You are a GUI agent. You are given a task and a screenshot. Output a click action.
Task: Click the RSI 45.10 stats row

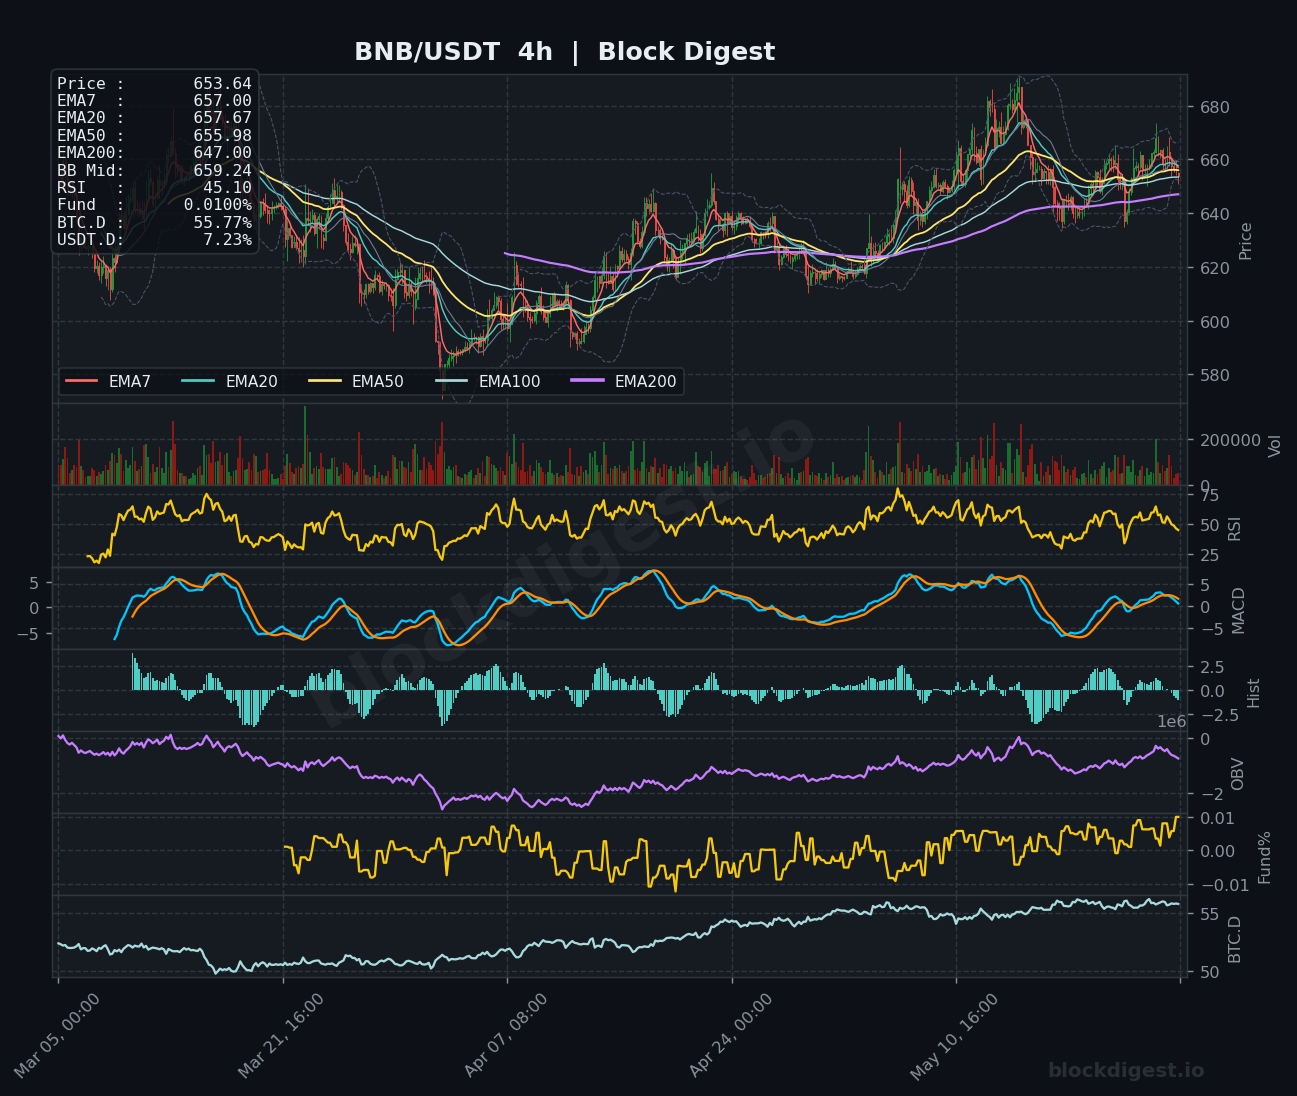[x=154, y=188]
